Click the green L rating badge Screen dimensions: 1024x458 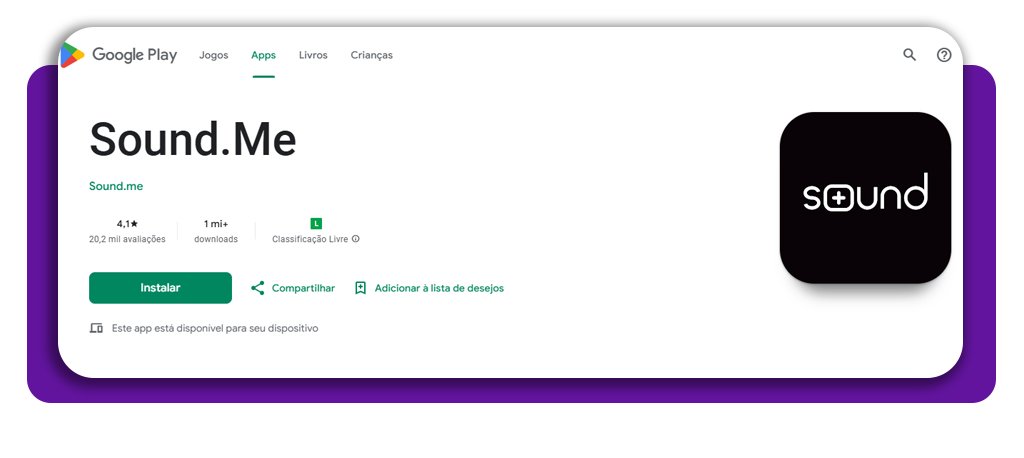coord(316,223)
